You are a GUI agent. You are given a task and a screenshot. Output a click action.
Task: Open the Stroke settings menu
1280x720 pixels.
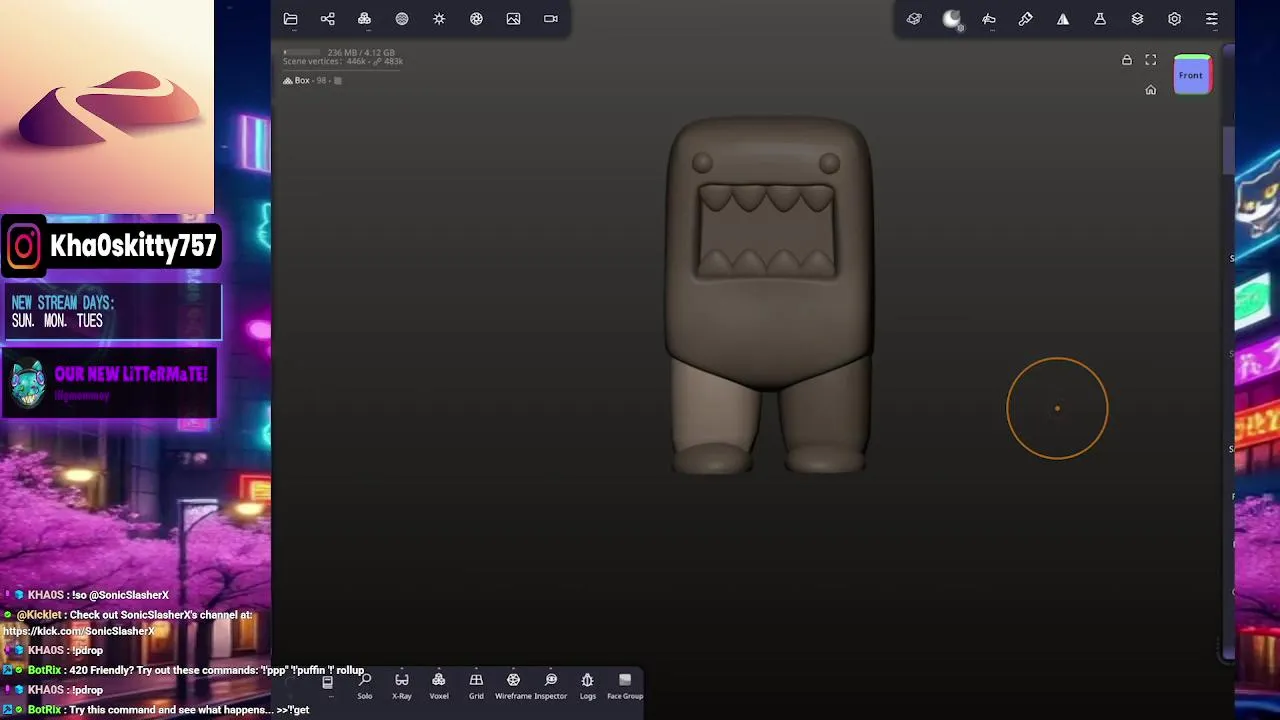click(x=989, y=19)
